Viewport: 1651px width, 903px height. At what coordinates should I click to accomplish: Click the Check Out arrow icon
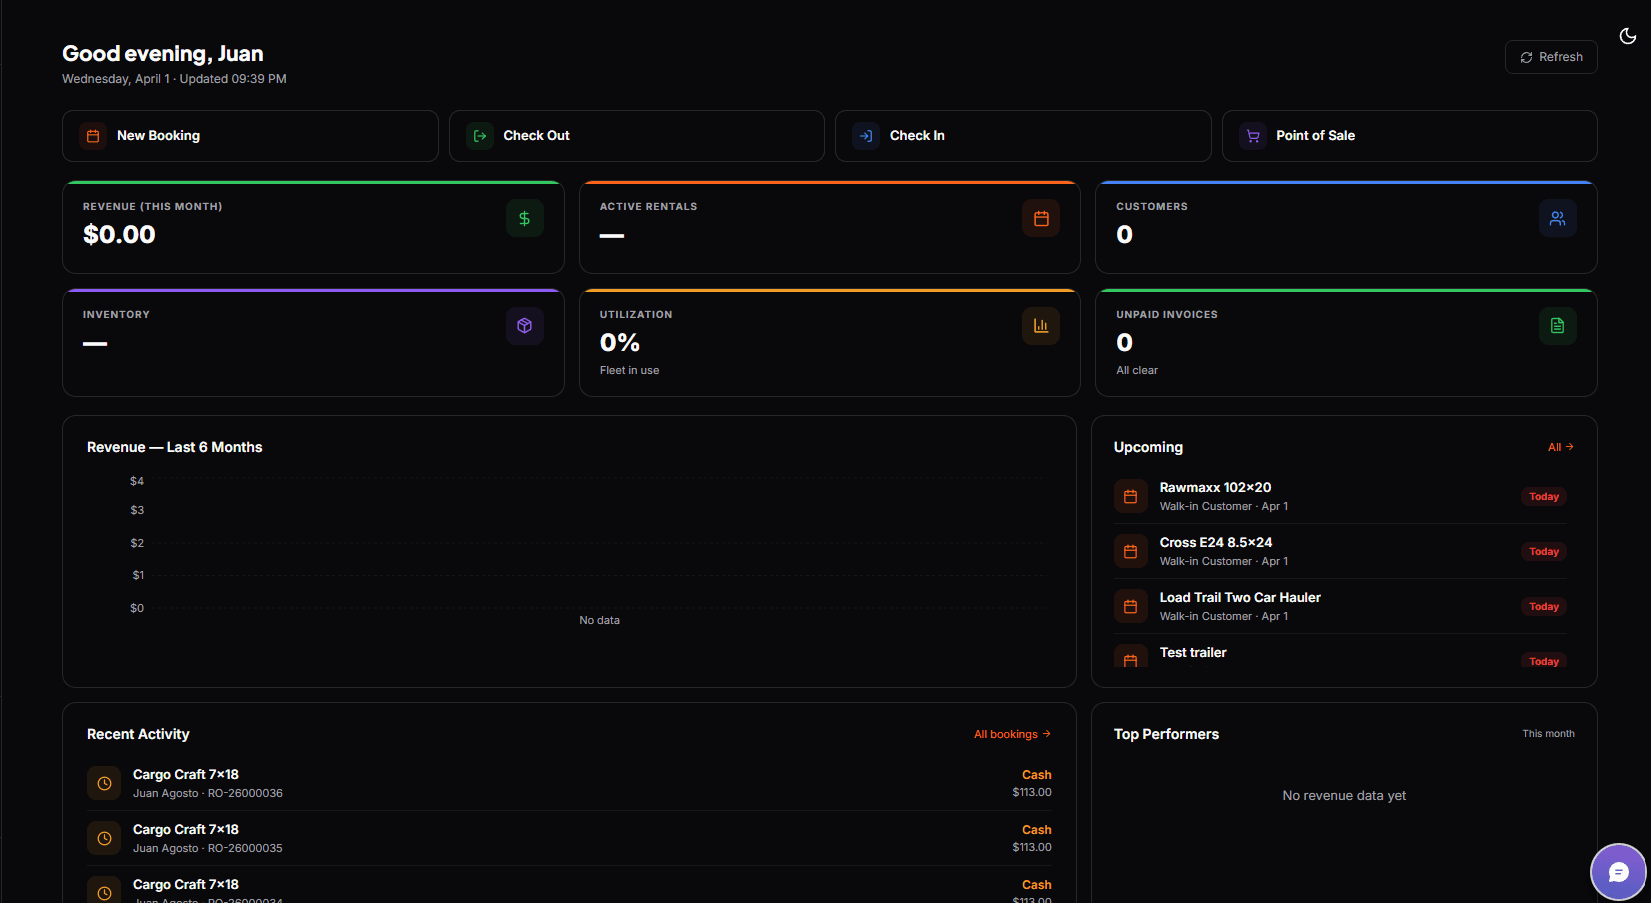tap(479, 135)
